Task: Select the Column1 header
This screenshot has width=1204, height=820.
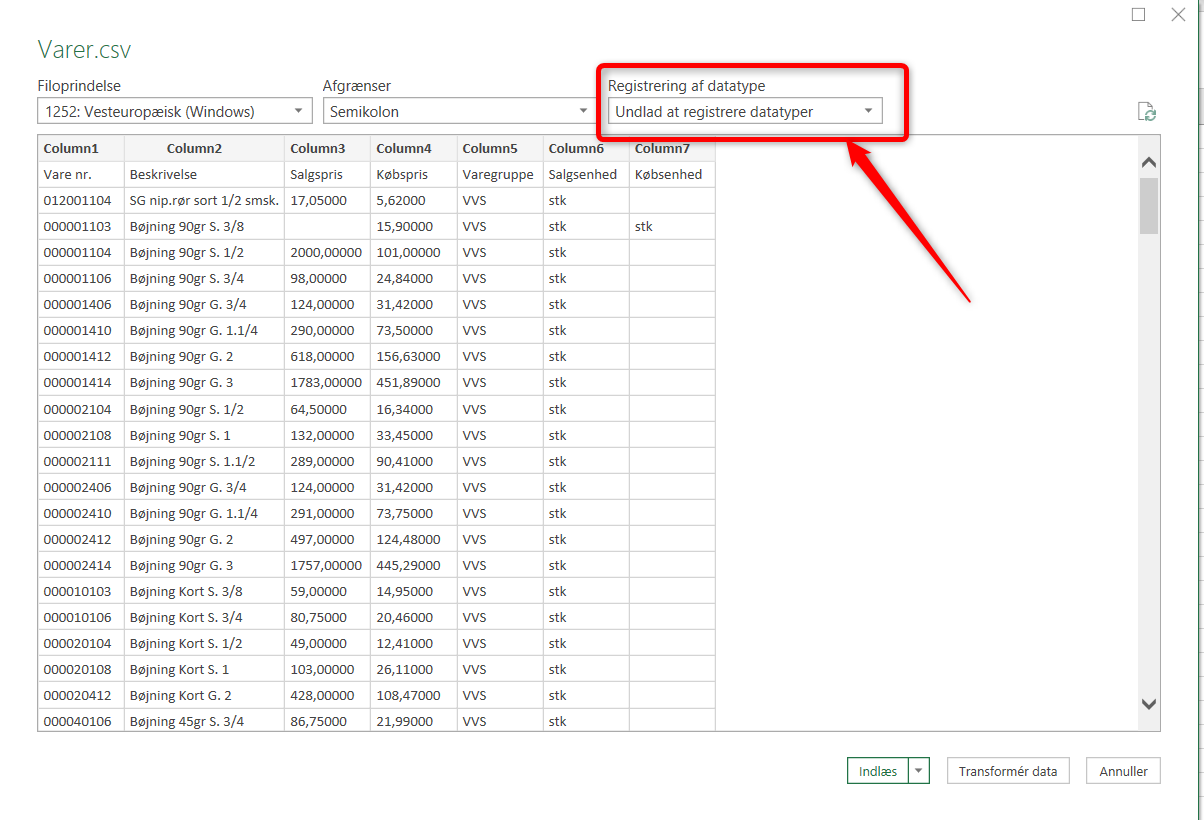Action: tap(80, 148)
